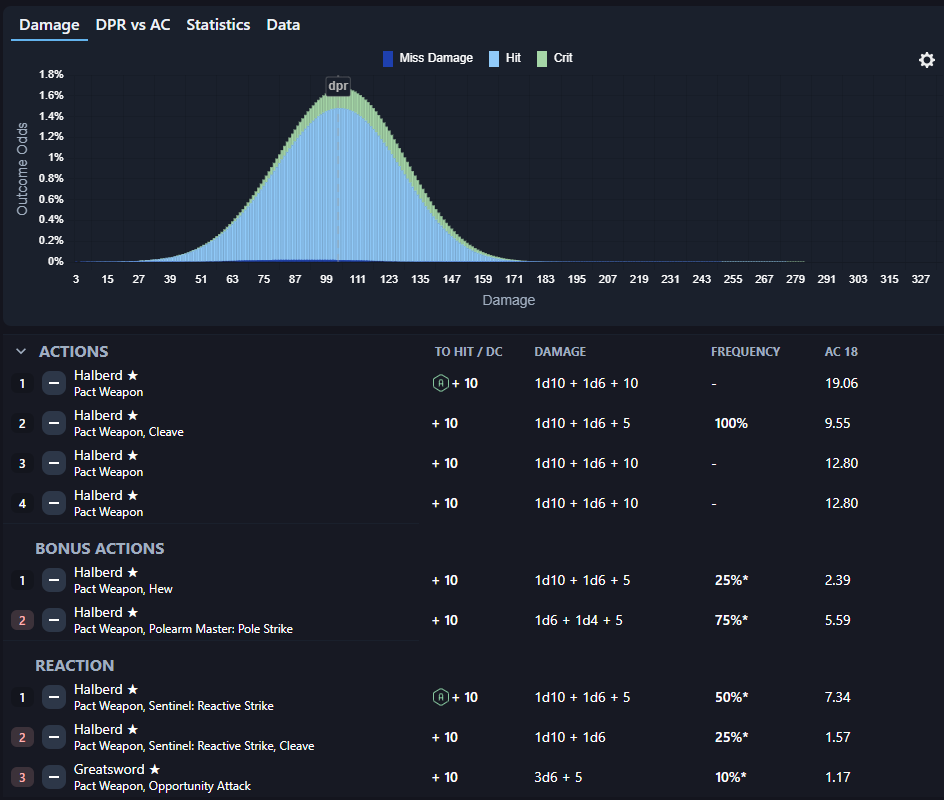Click the AC 18 column header
Screen dimensions: 944x800
[x=841, y=352]
